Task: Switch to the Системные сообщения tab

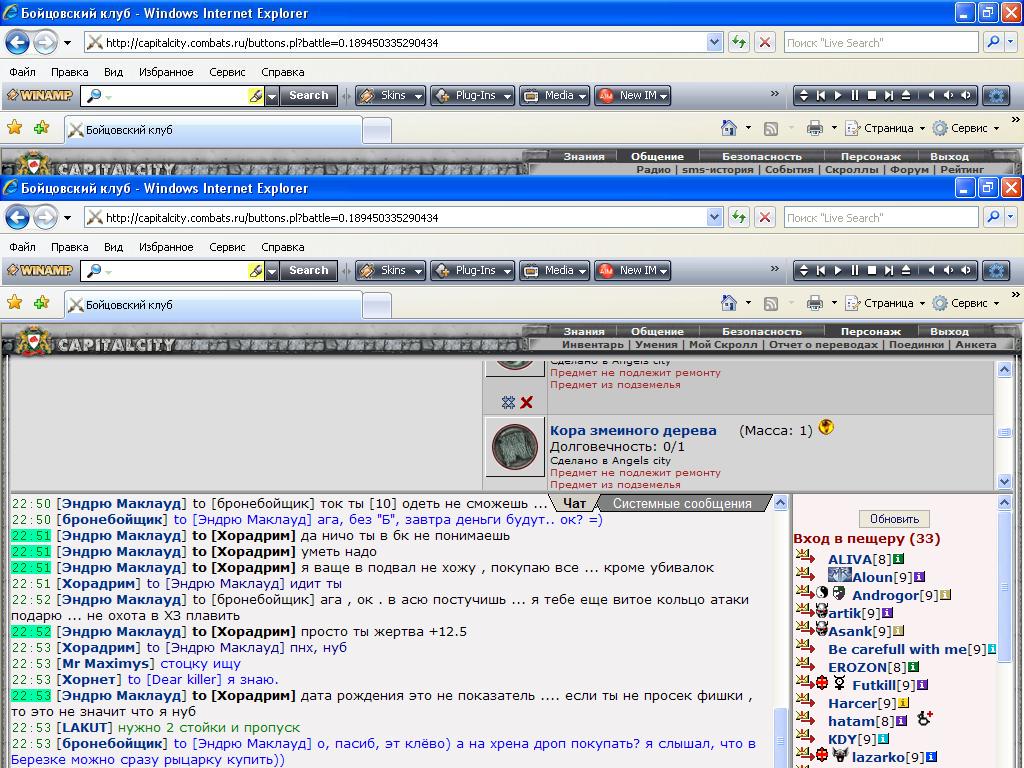Action: [x=681, y=503]
